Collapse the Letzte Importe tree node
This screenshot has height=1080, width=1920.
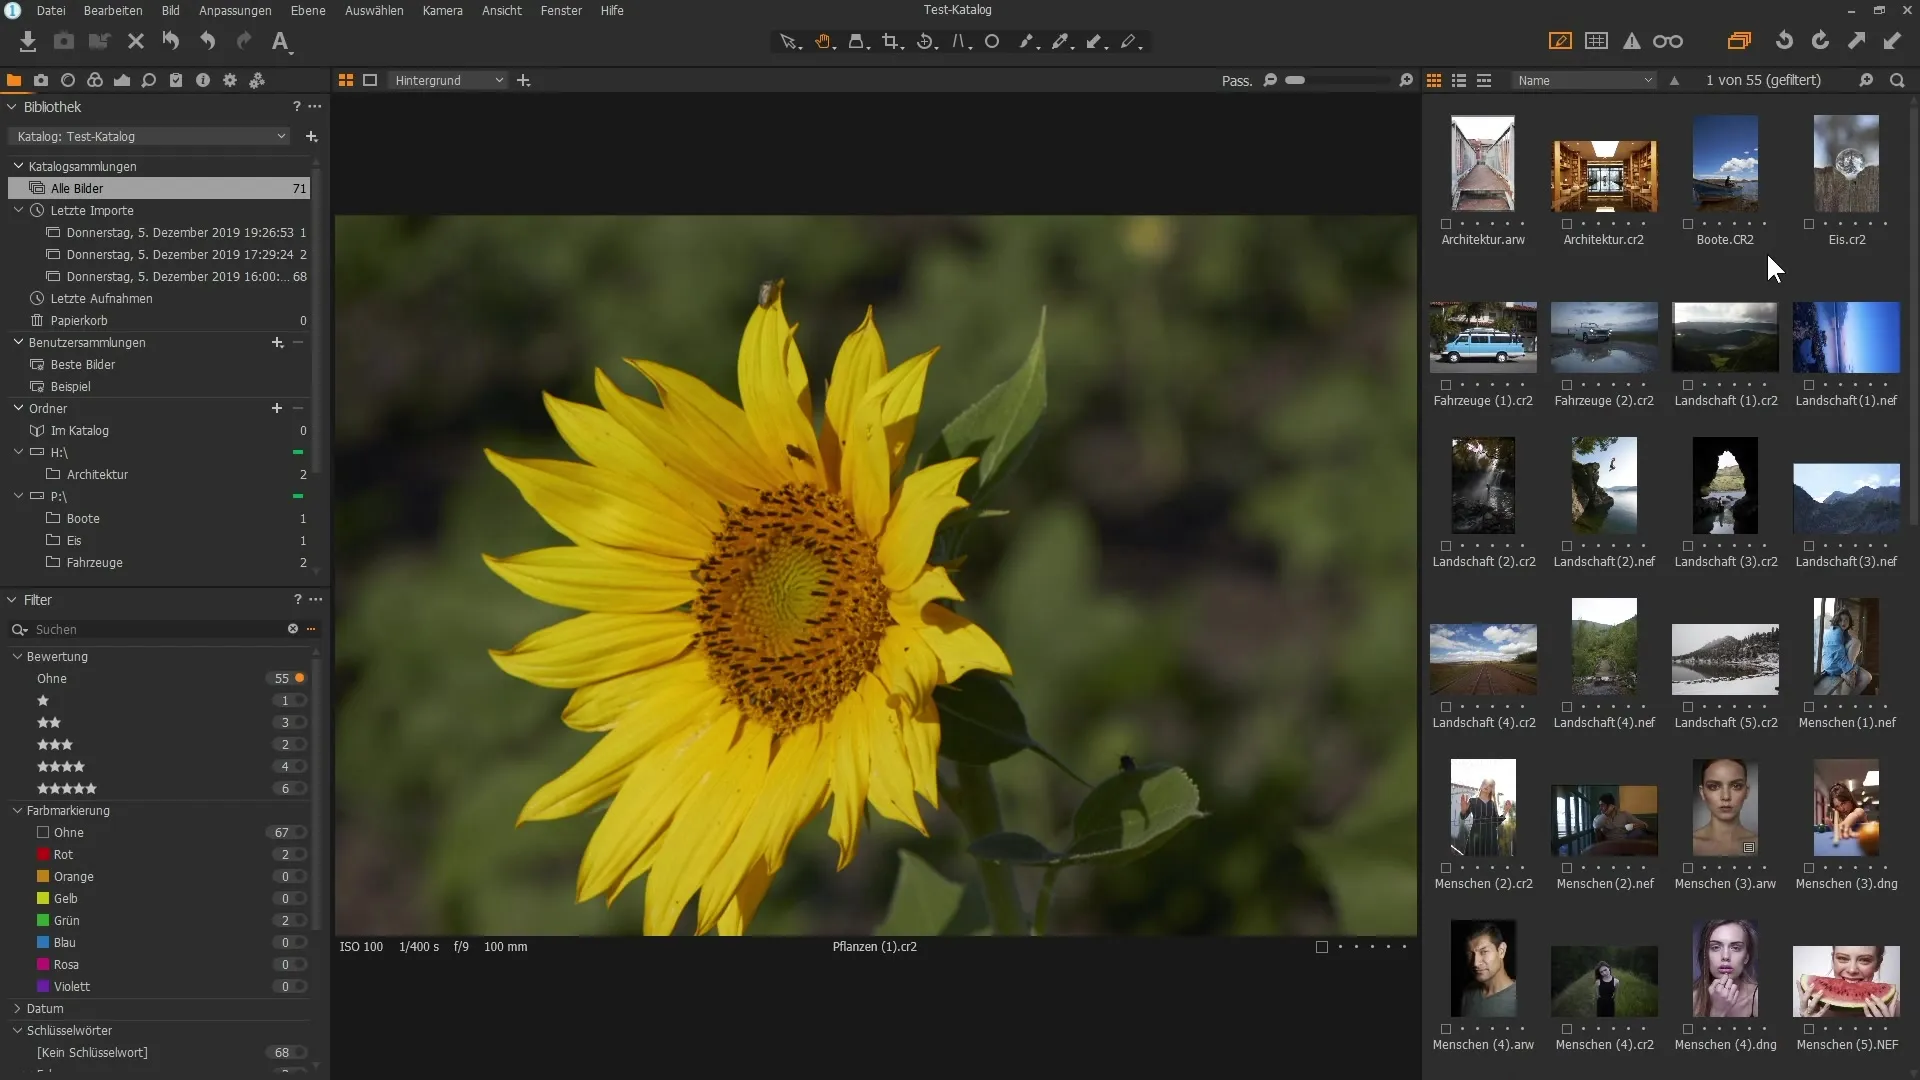[18, 210]
